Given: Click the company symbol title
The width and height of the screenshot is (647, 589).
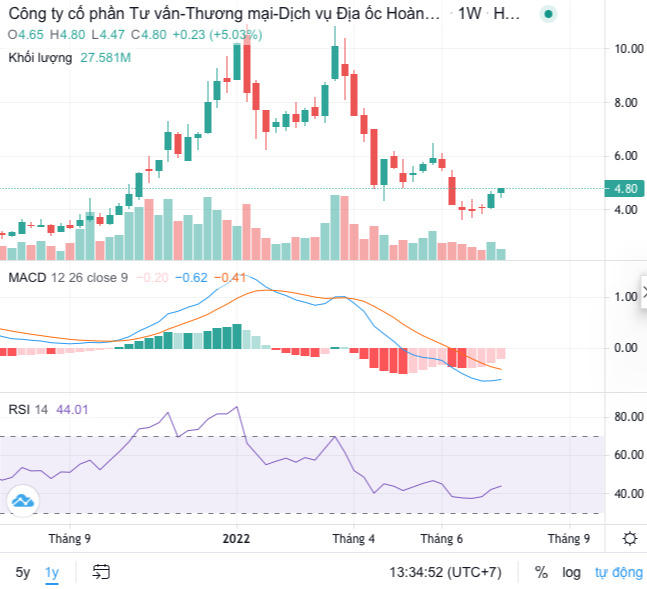Looking at the screenshot, I should tap(223, 13).
